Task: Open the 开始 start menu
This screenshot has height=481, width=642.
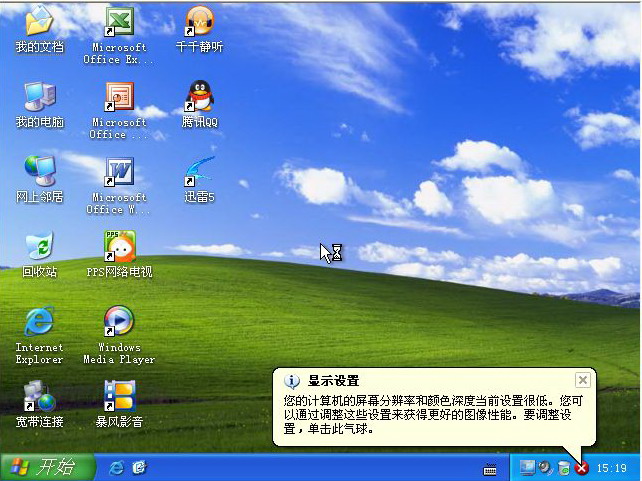Action: pos(47,467)
